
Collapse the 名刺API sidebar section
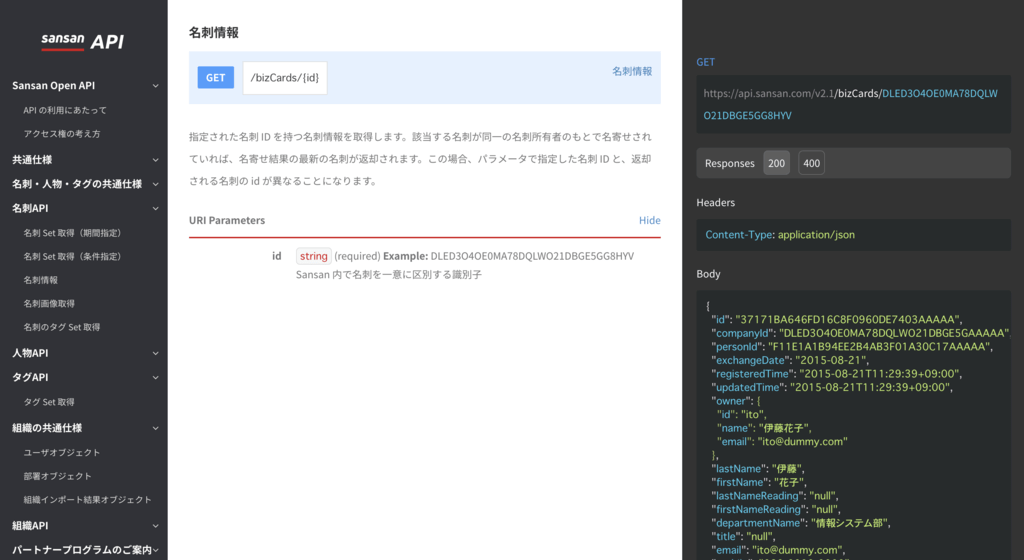pyautogui.click(x=155, y=209)
